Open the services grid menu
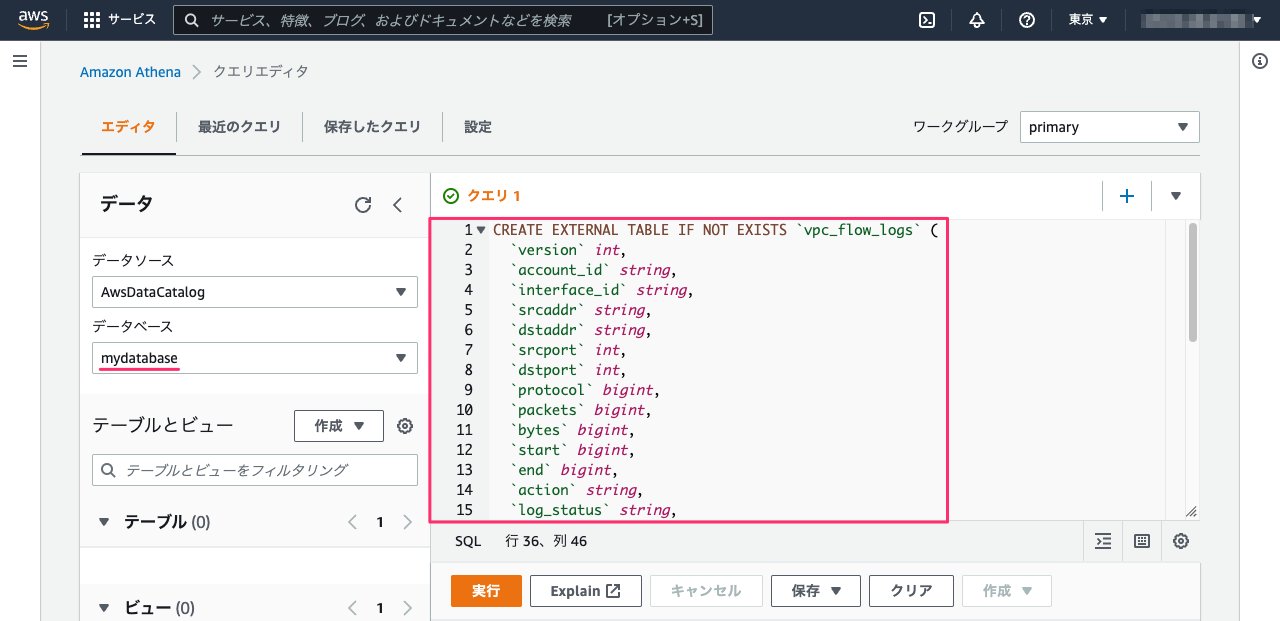 (x=92, y=20)
